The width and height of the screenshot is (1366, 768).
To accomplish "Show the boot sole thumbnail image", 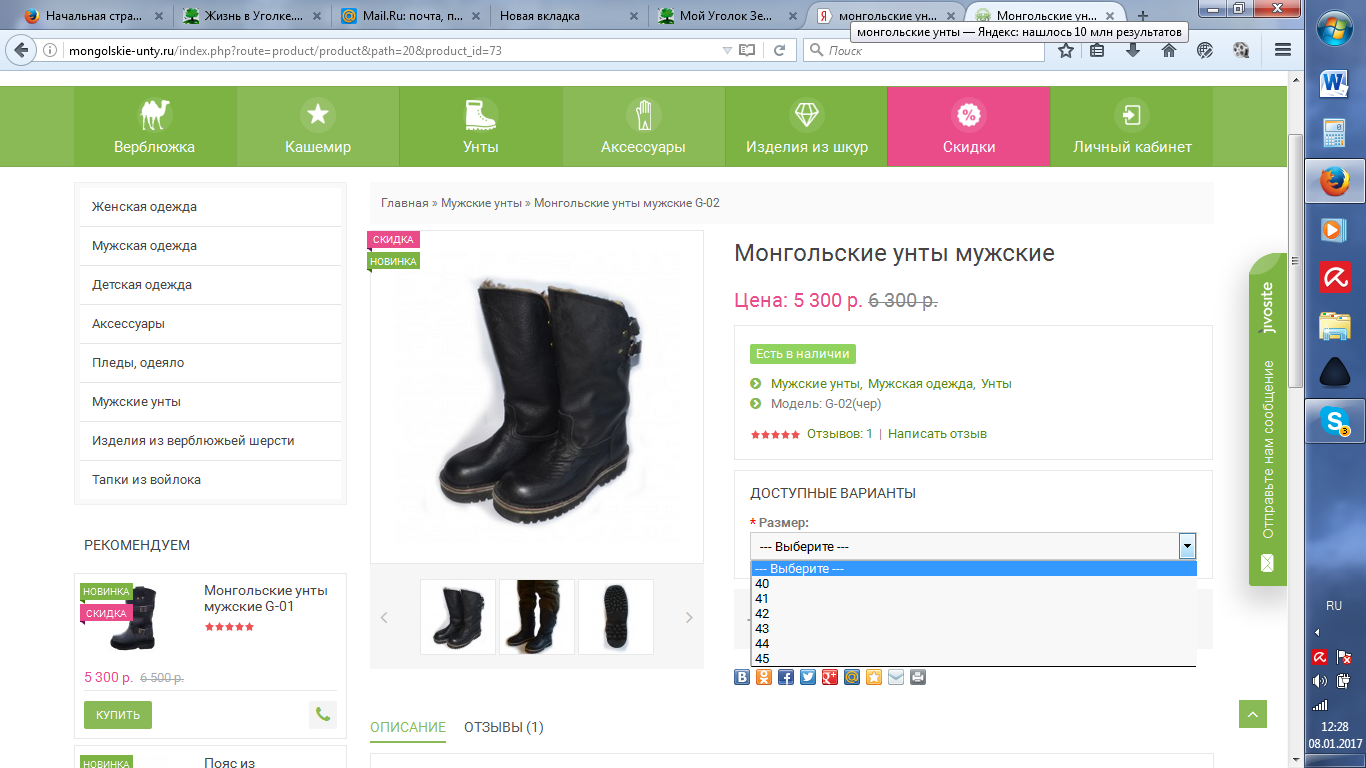I will [616, 617].
